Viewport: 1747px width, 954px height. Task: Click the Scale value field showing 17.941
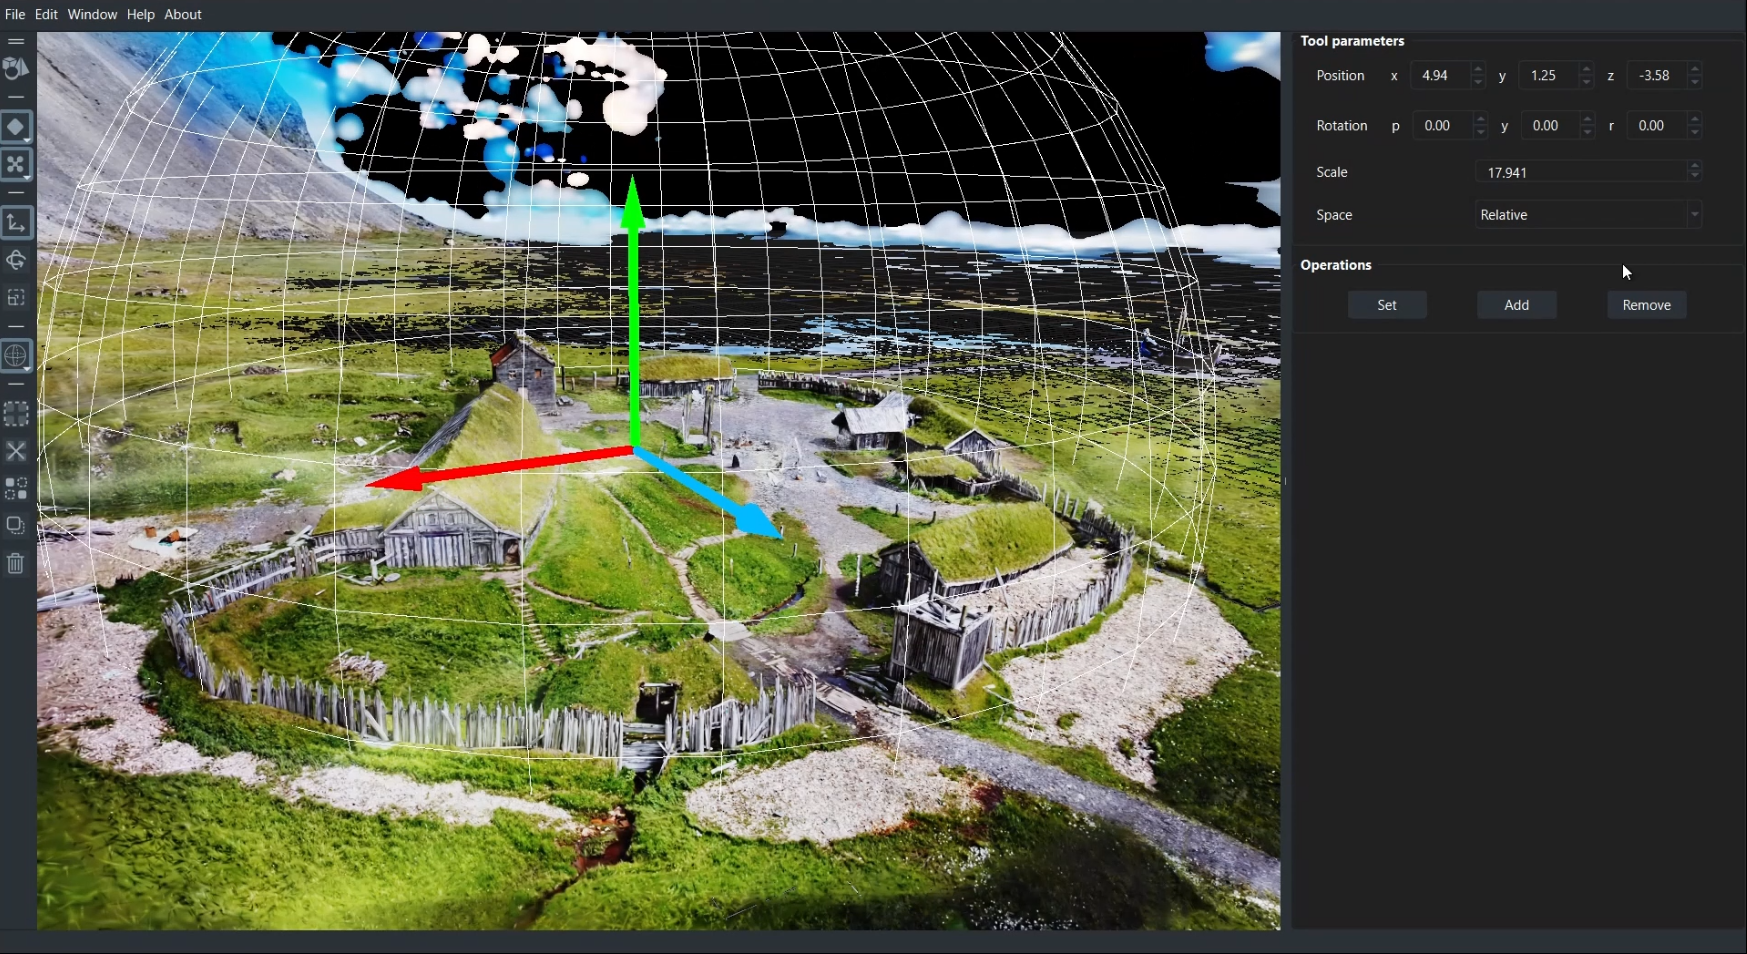tap(1580, 172)
